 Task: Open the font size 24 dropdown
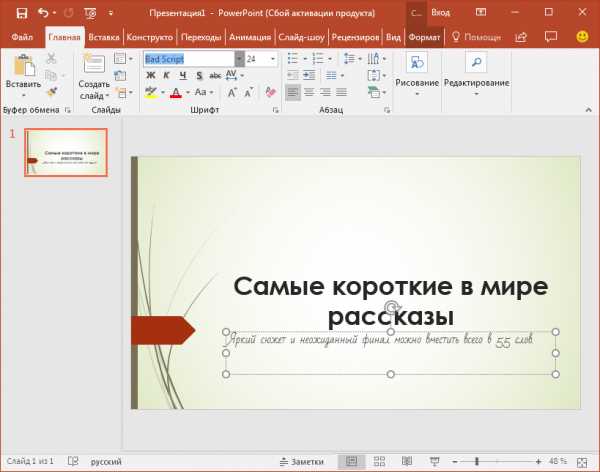(x=272, y=59)
